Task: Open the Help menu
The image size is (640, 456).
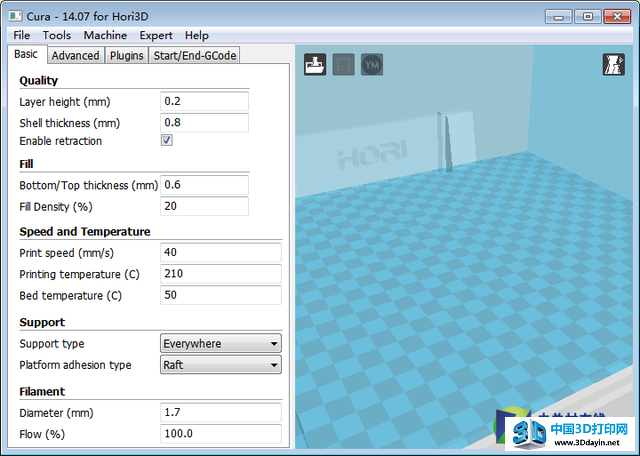Action: [197, 36]
